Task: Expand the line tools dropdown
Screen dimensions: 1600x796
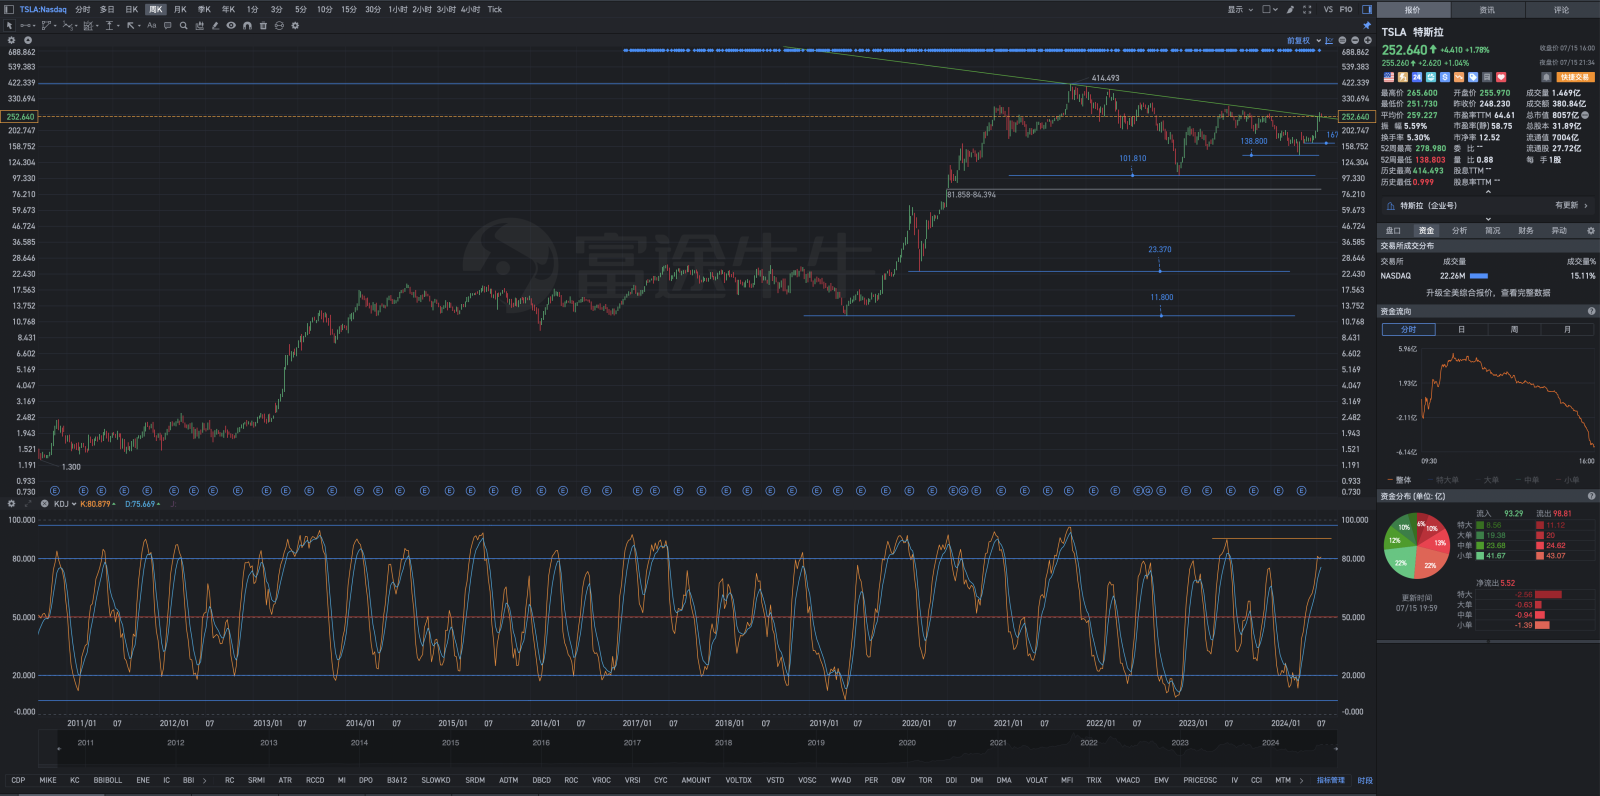Action: point(34,25)
